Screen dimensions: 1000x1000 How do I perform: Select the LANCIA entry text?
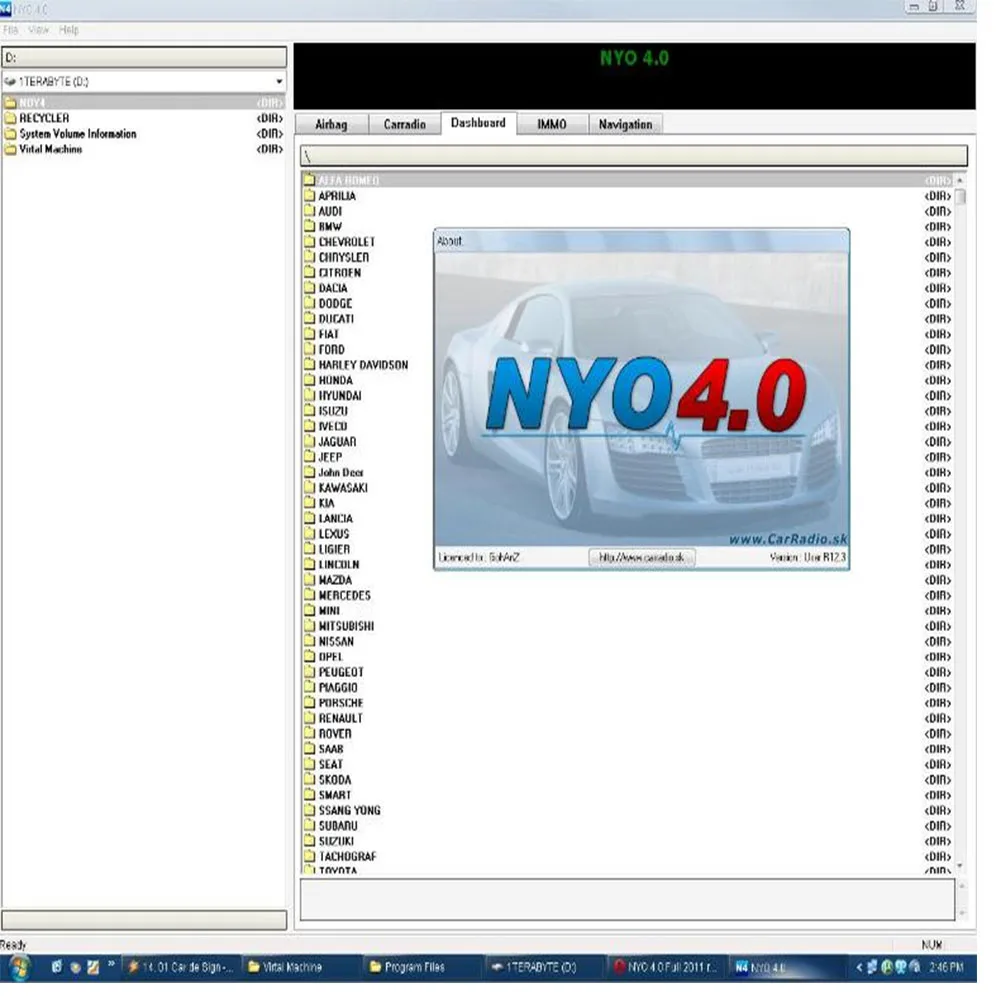point(335,518)
